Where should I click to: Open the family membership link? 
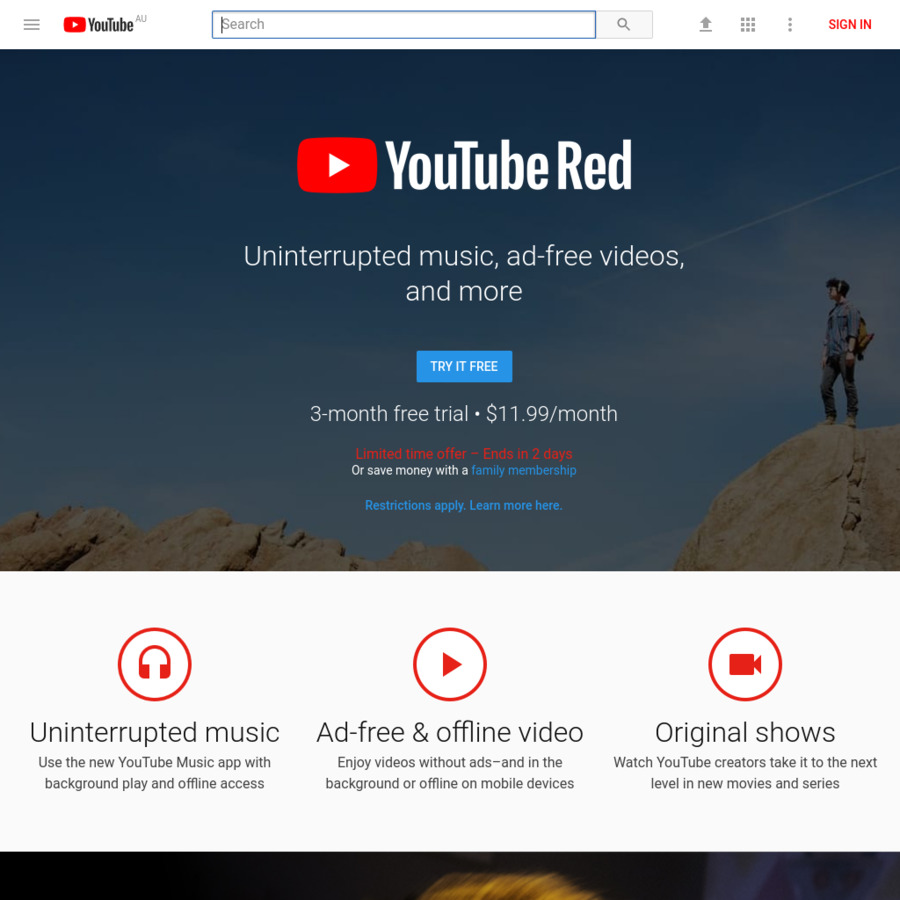523,471
